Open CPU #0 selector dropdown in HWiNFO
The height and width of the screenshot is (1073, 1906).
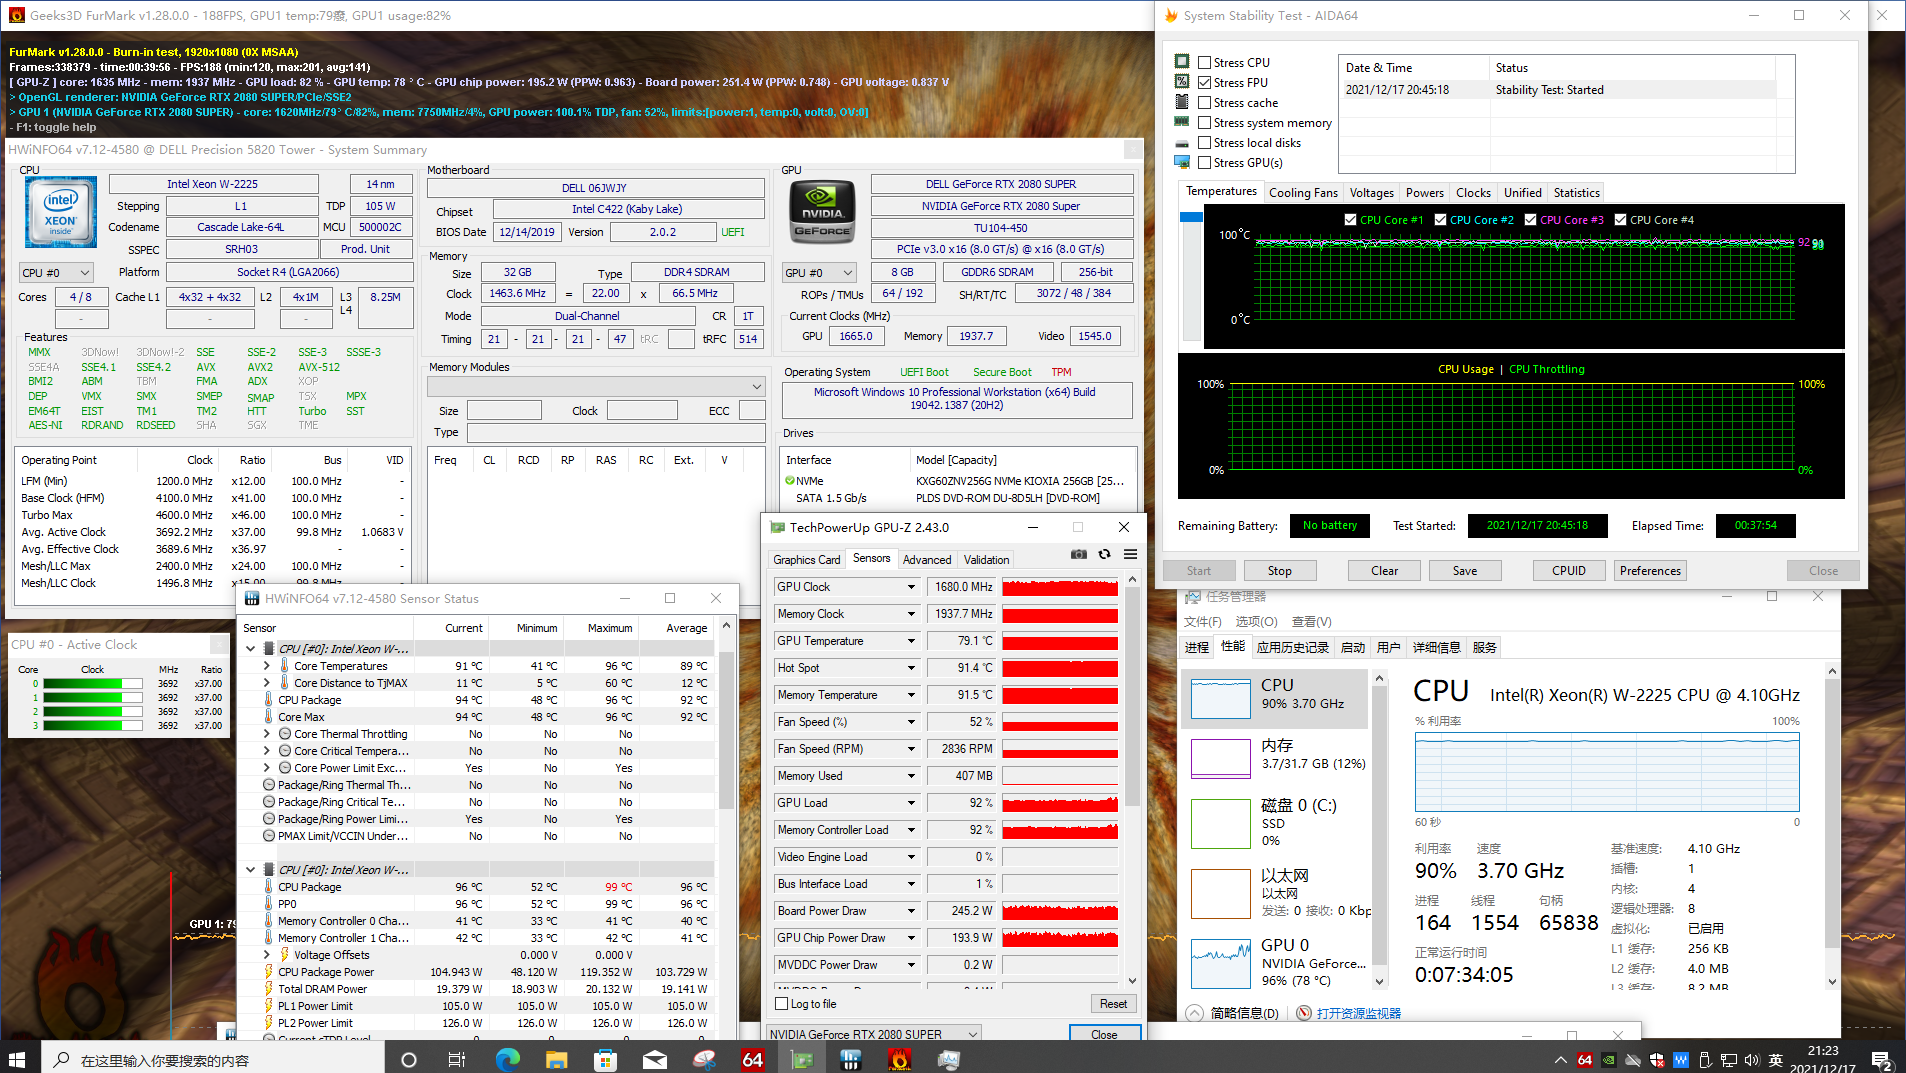[x=57, y=272]
